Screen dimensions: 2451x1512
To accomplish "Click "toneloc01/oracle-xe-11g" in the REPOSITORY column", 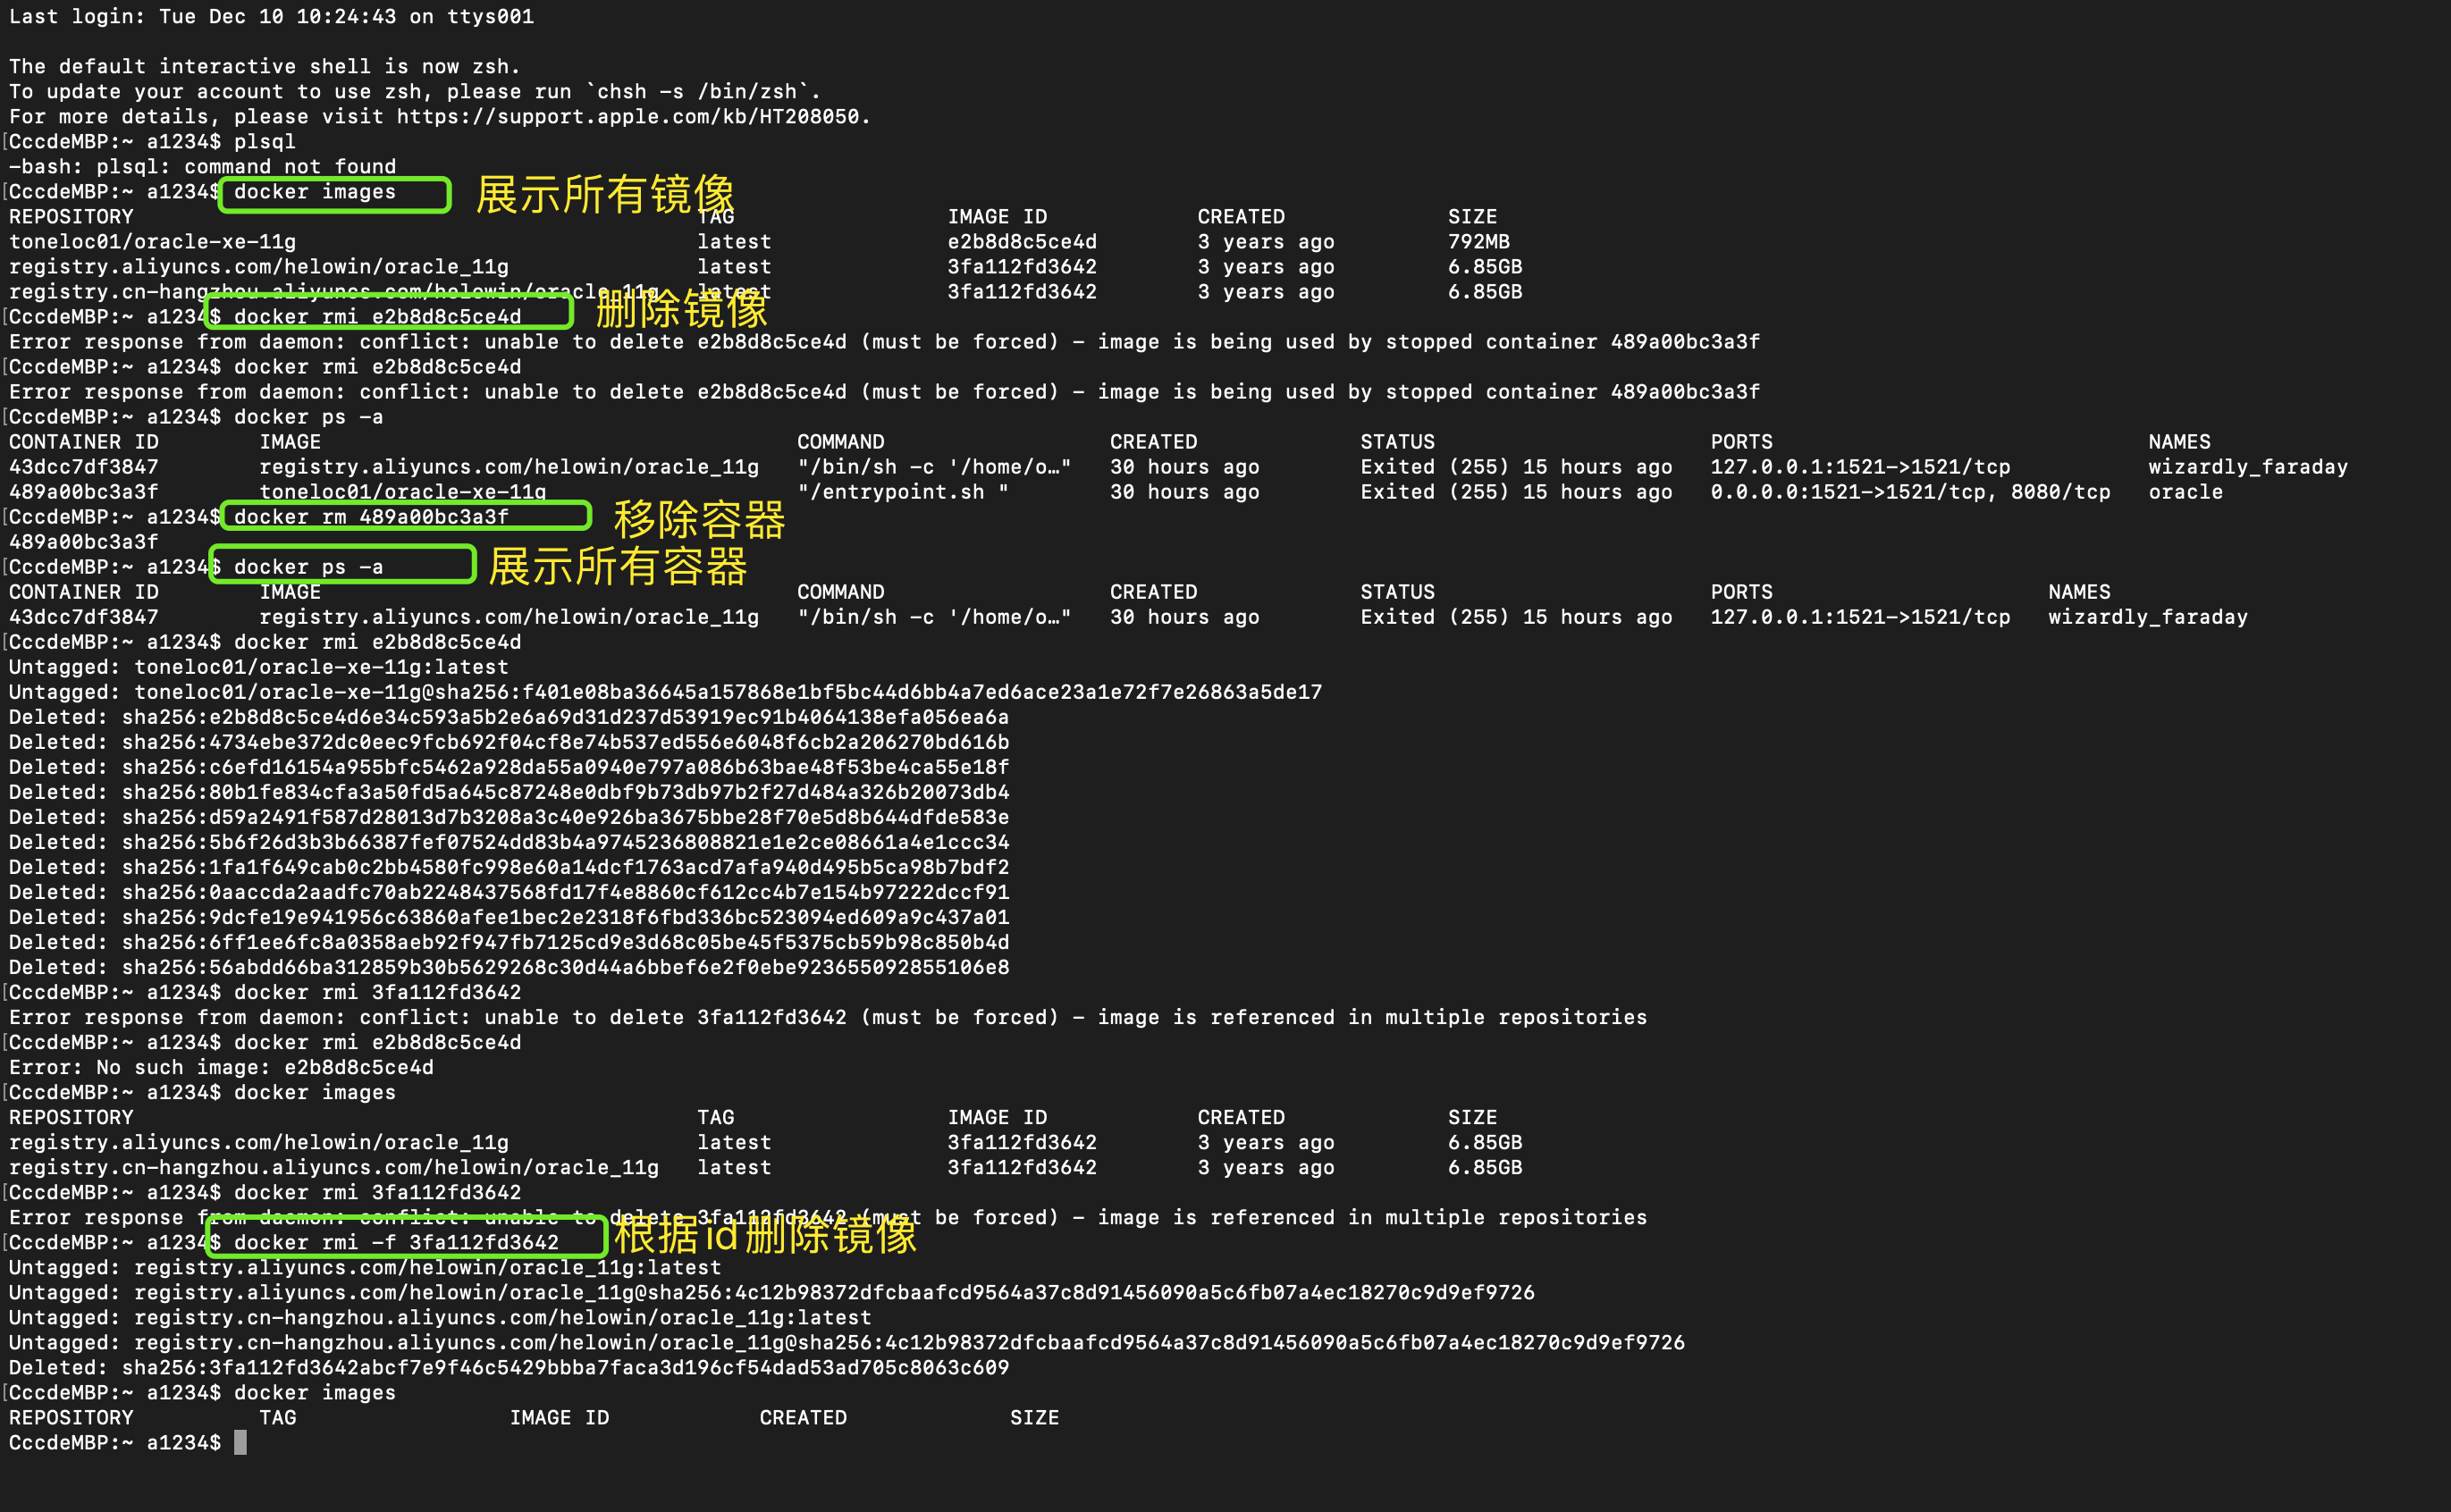I will [152, 241].
